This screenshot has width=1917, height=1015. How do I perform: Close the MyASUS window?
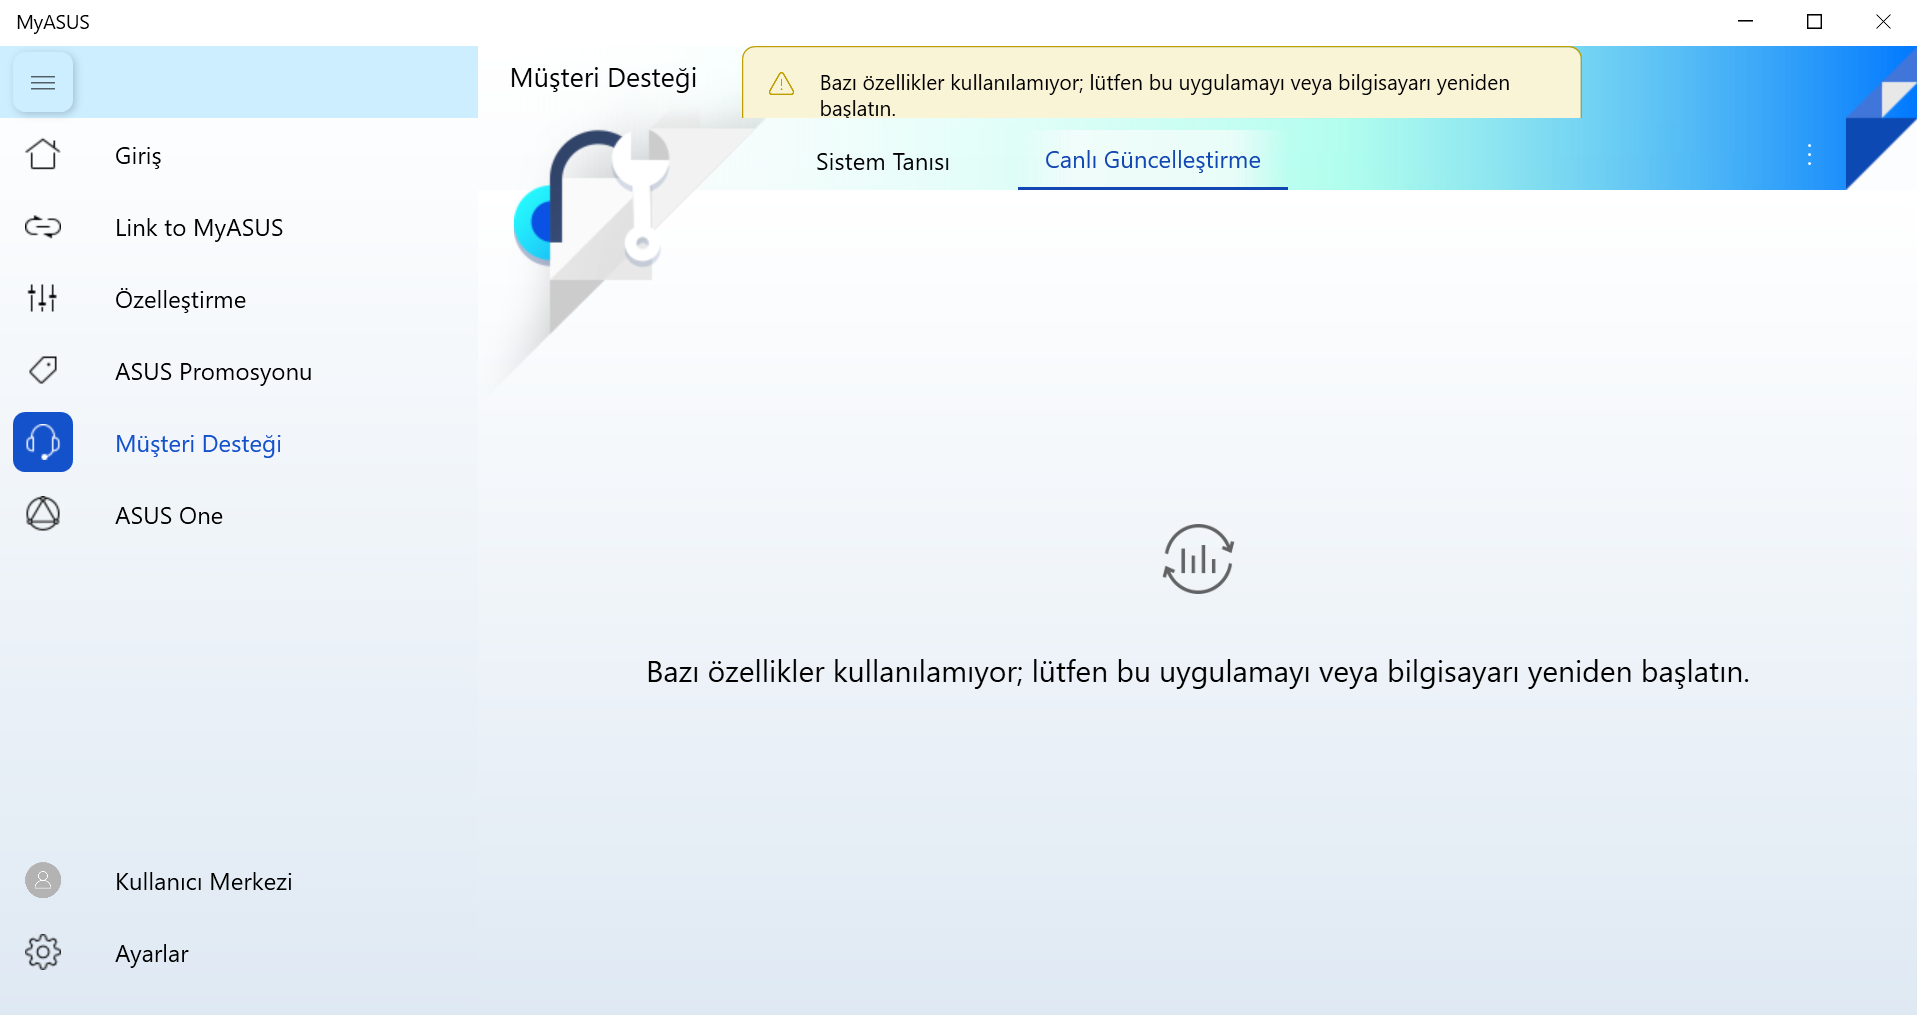coord(1883,22)
